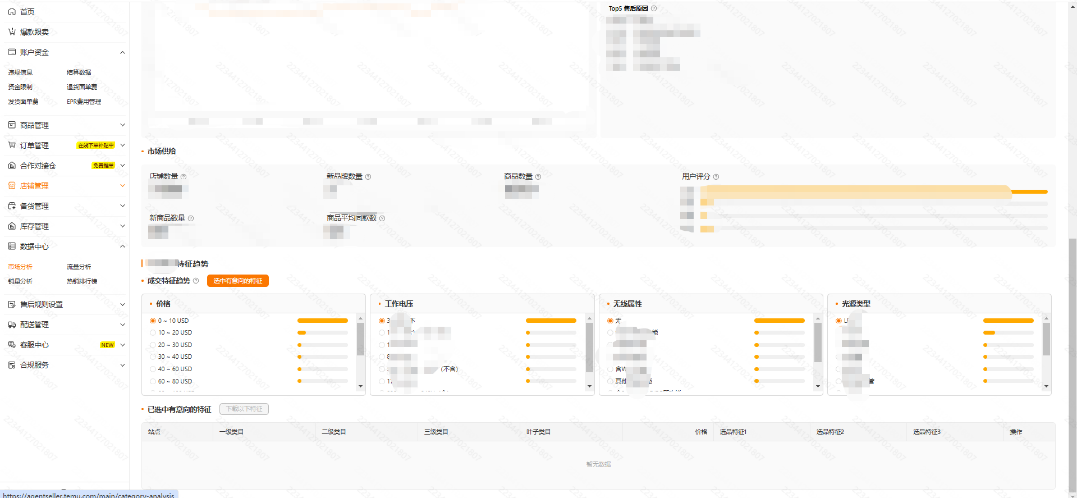The height and width of the screenshot is (498, 1077).
Task: Choose the 30 ~ 40 USD price range
Action: pyautogui.click(x=152, y=356)
